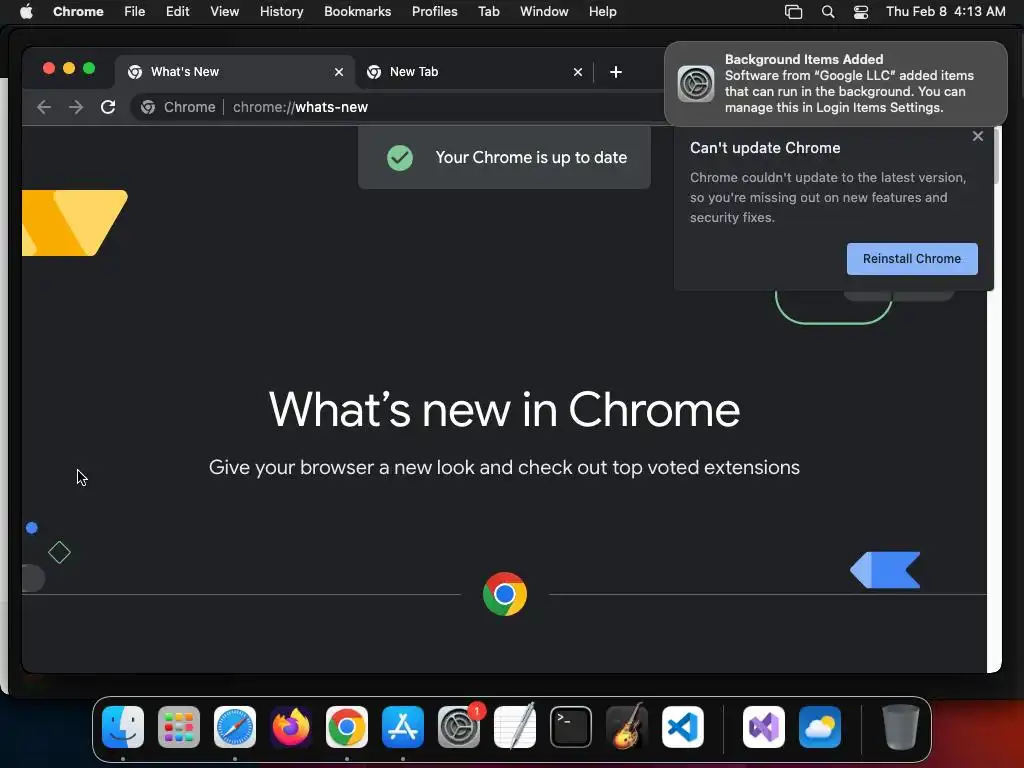Viewport: 1024px width, 768px height.
Task: Click the date and time in menu bar
Action: coord(946,12)
